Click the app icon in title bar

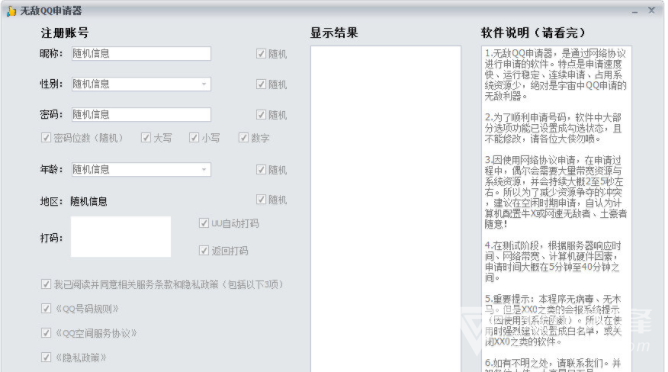click(x=11, y=11)
